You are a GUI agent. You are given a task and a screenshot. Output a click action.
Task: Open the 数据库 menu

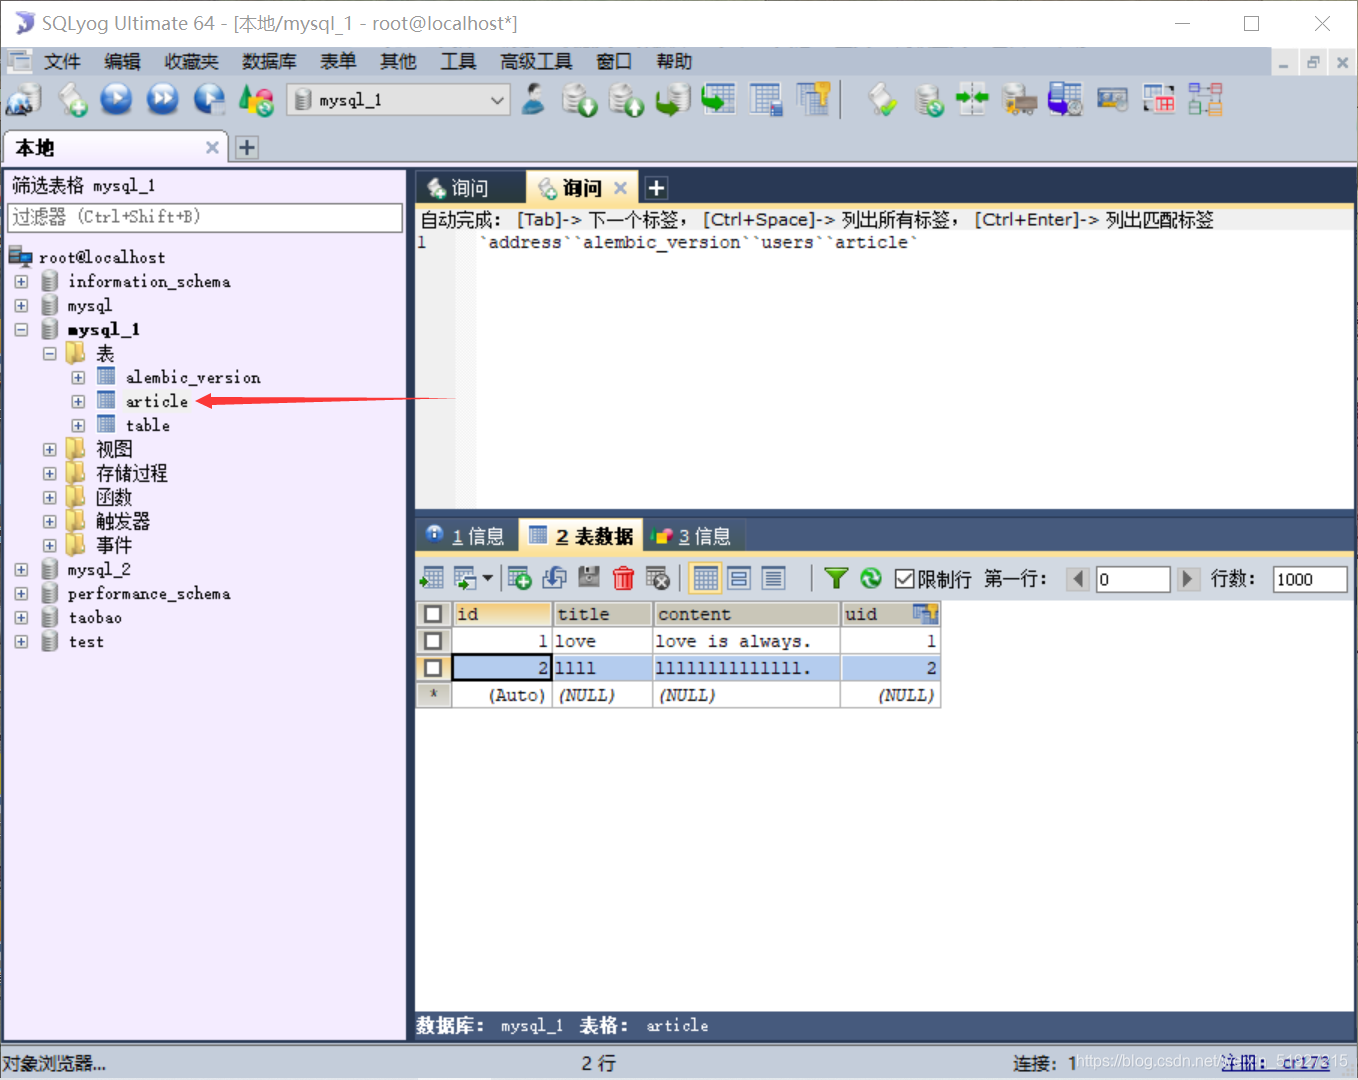click(x=269, y=62)
